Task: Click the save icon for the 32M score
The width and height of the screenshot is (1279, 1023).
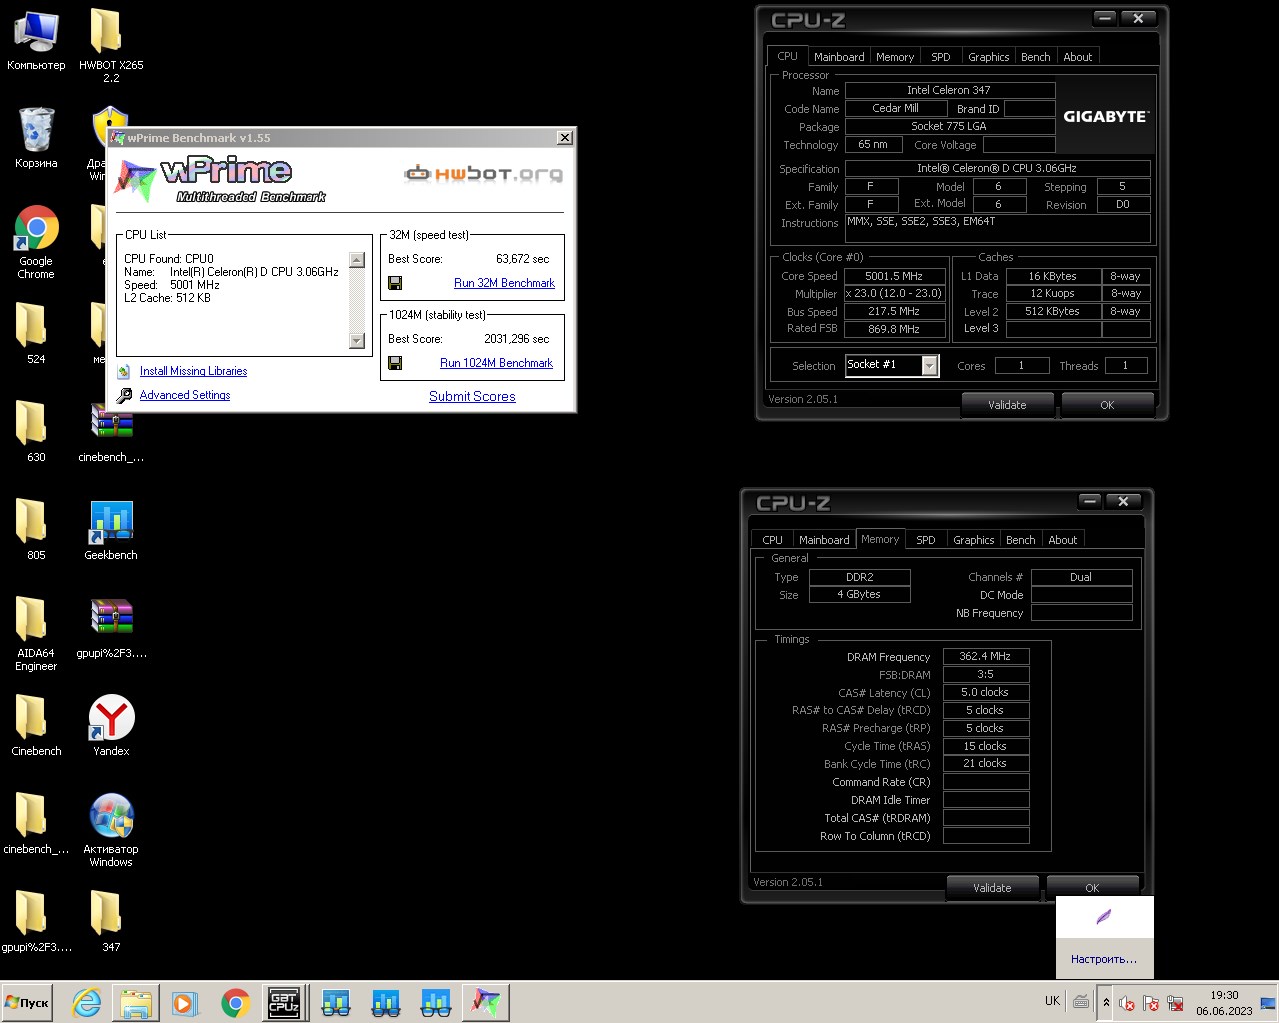Action: pos(395,283)
